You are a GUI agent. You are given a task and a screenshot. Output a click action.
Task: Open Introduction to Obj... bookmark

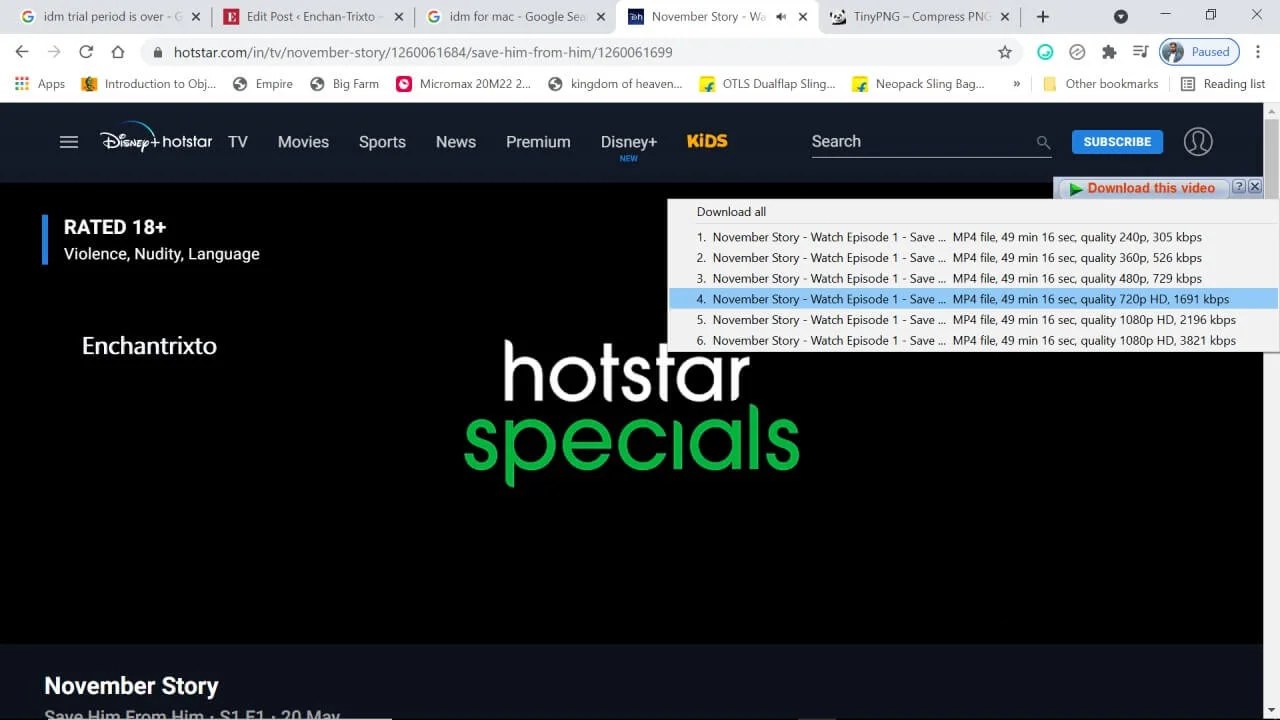[x=149, y=84]
